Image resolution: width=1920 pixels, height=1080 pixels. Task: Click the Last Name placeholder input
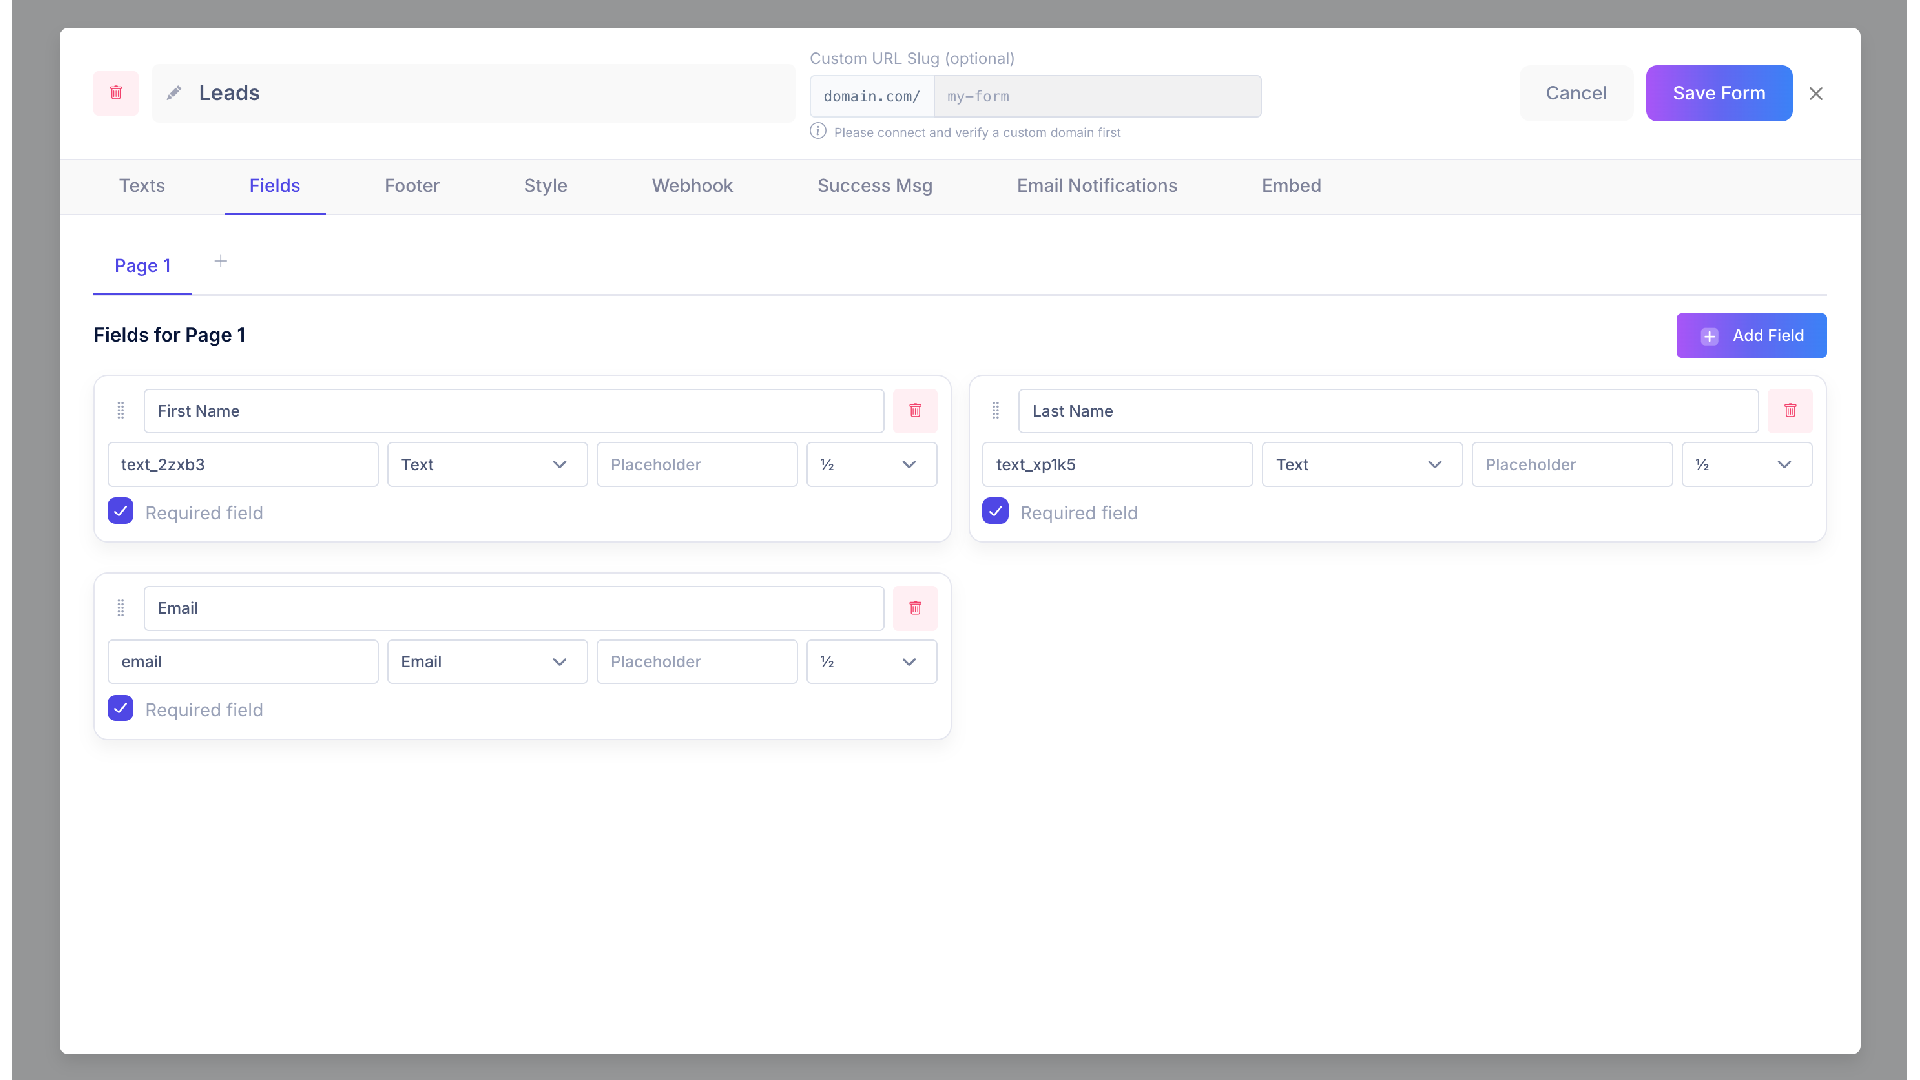pos(1572,465)
